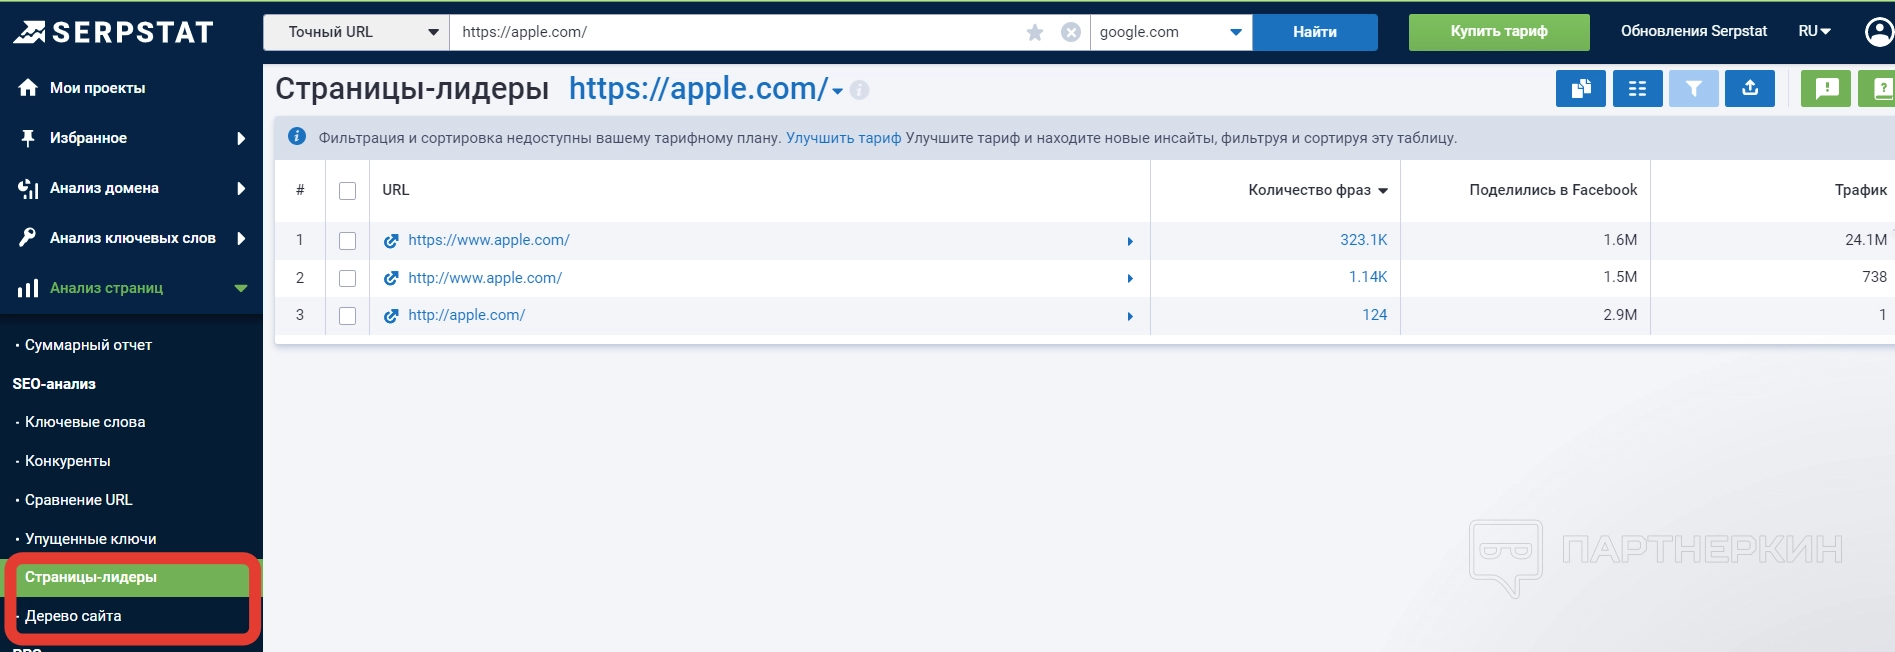Click the Улучшить тариф link
Viewport: 1895px width, 652px height.
tap(843, 138)
